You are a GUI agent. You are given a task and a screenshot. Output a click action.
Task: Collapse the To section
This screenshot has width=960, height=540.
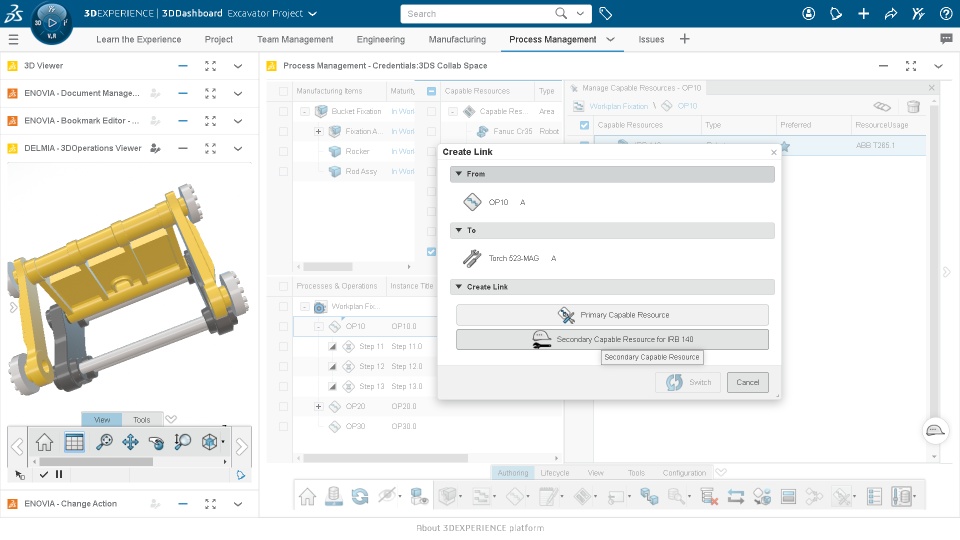pos(459,230)
